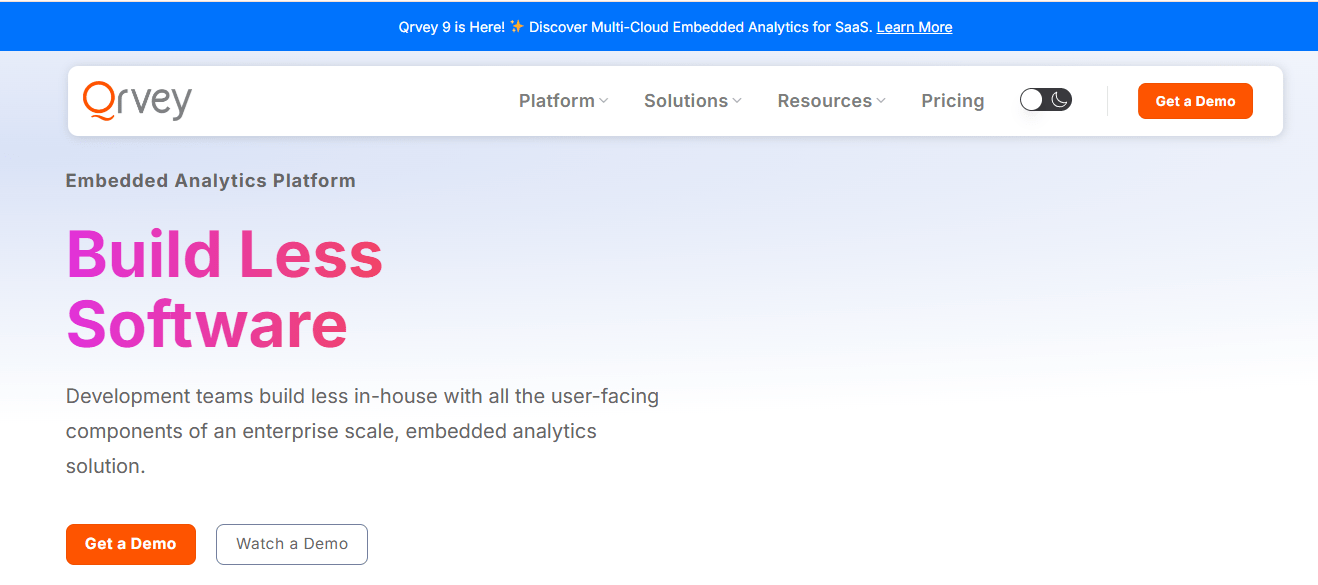Click the Development teams description paragraph
1318x585 pixels.
pyautogui.click(x=362, y=431)
